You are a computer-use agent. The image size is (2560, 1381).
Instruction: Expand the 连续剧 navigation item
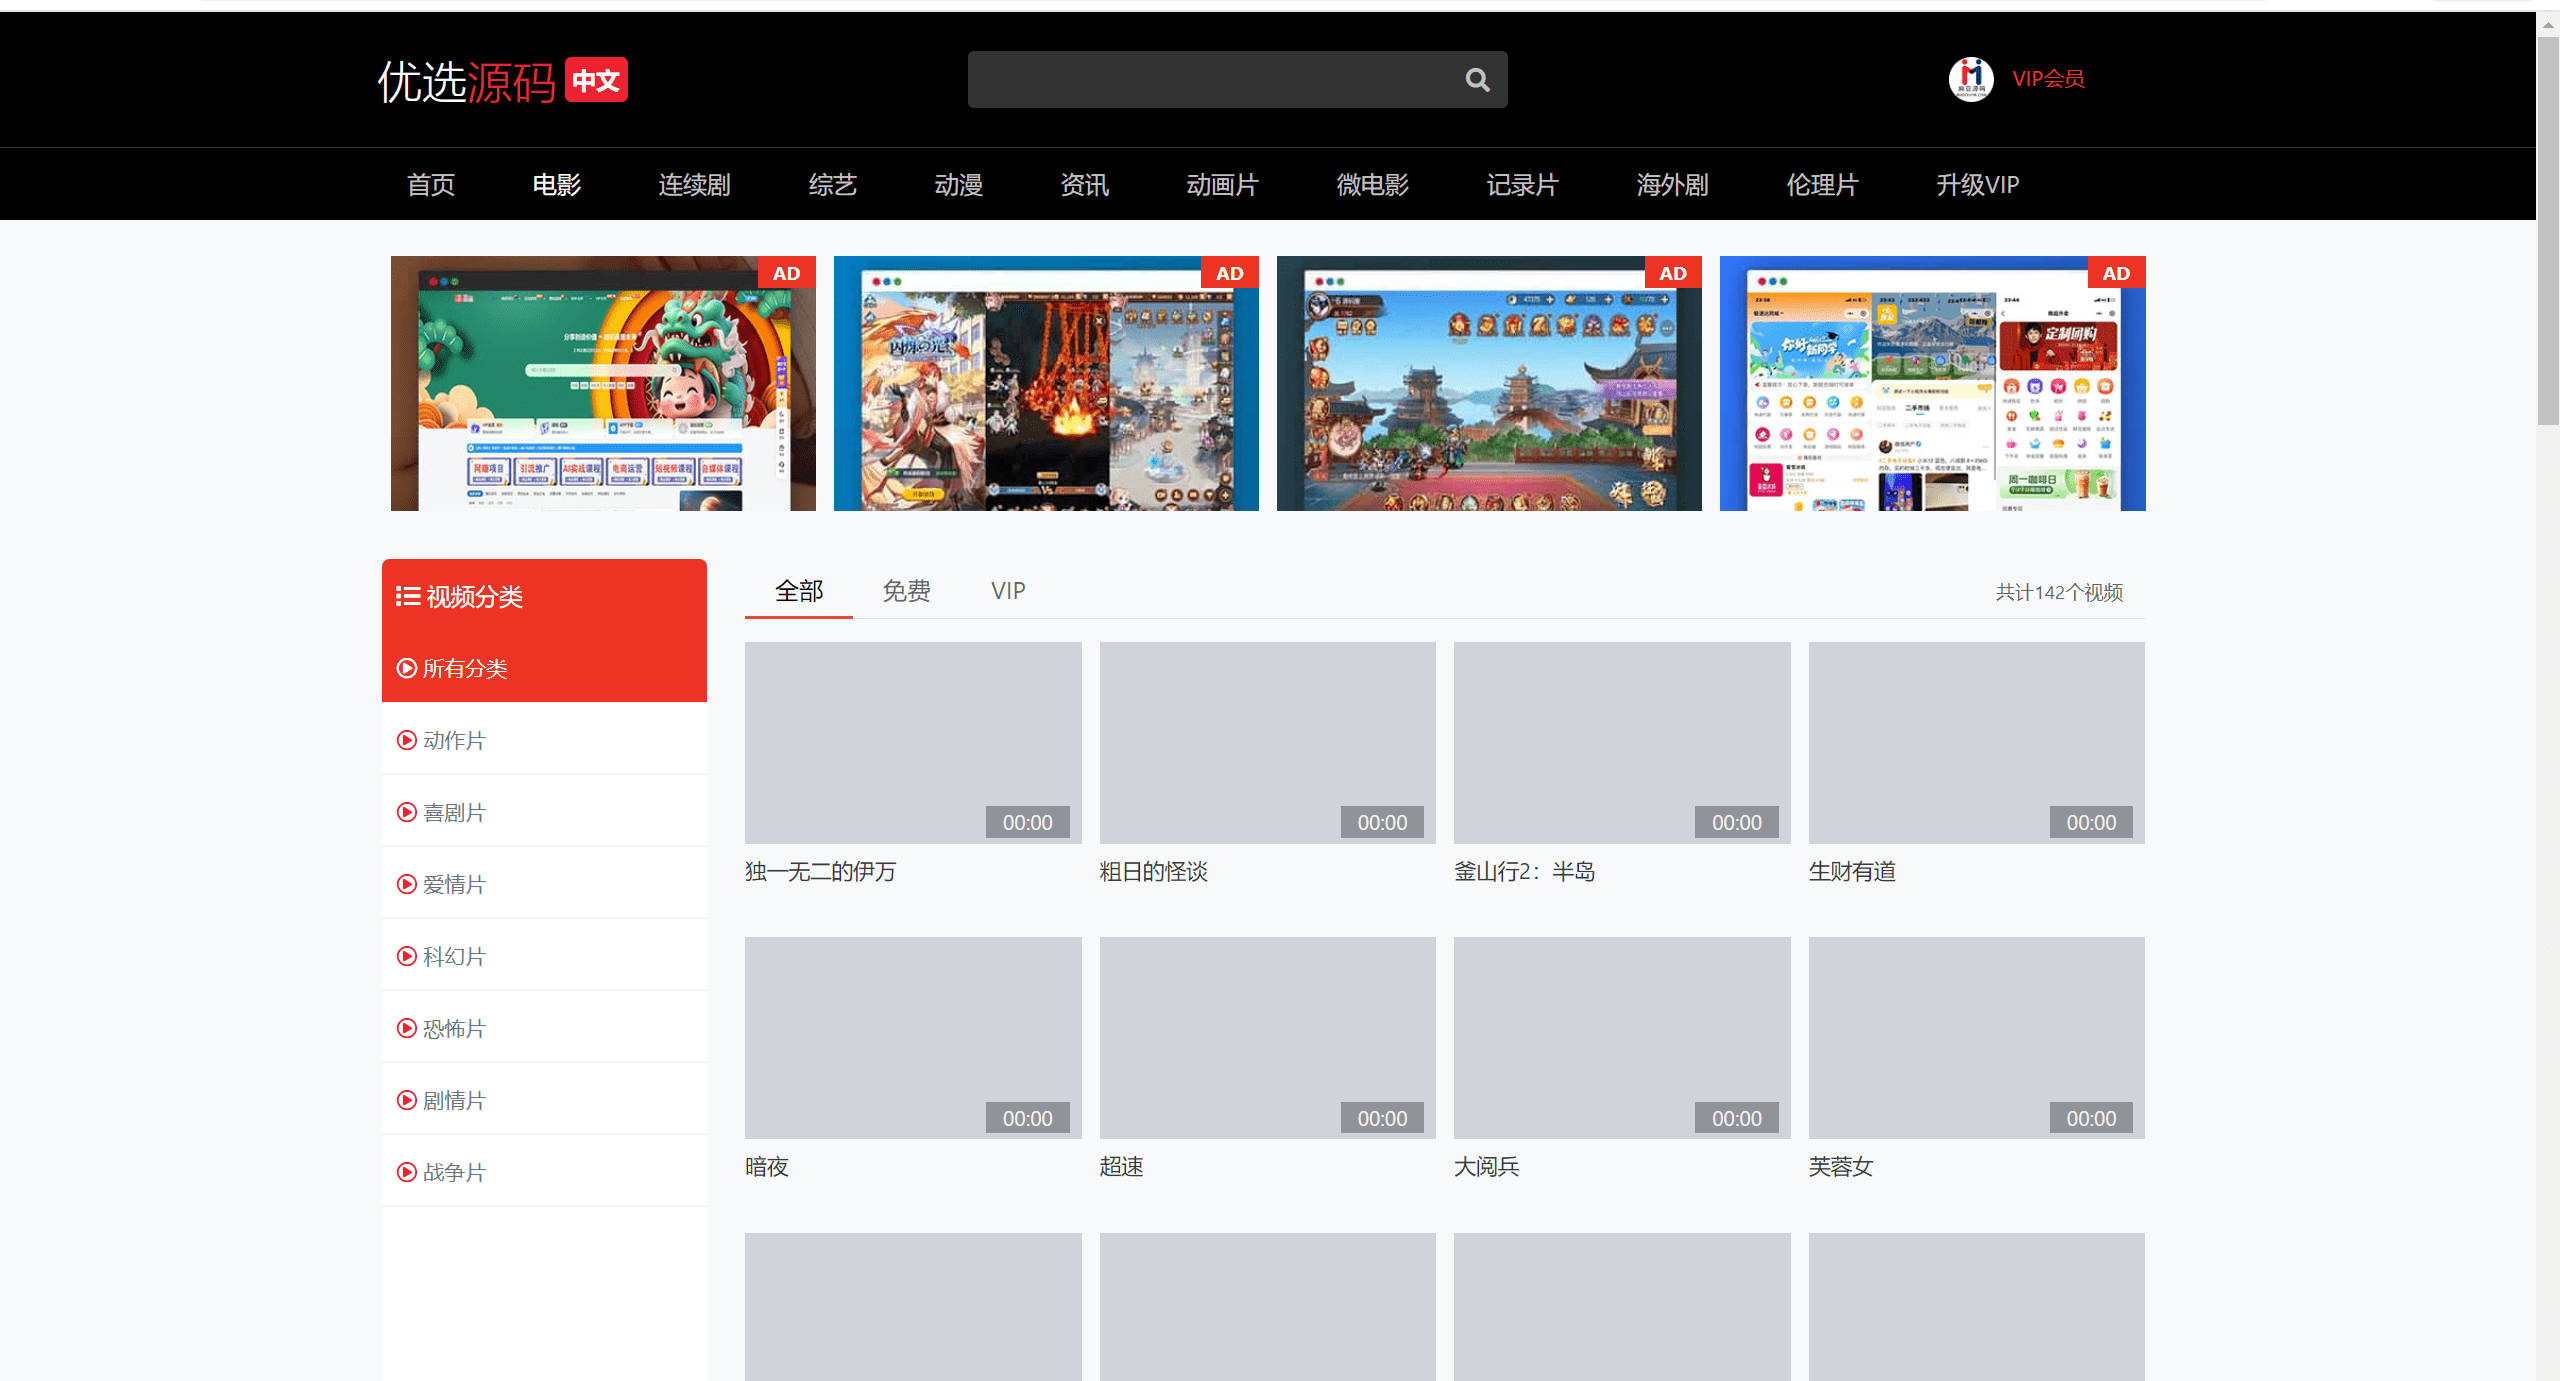(x=692, y=184)
